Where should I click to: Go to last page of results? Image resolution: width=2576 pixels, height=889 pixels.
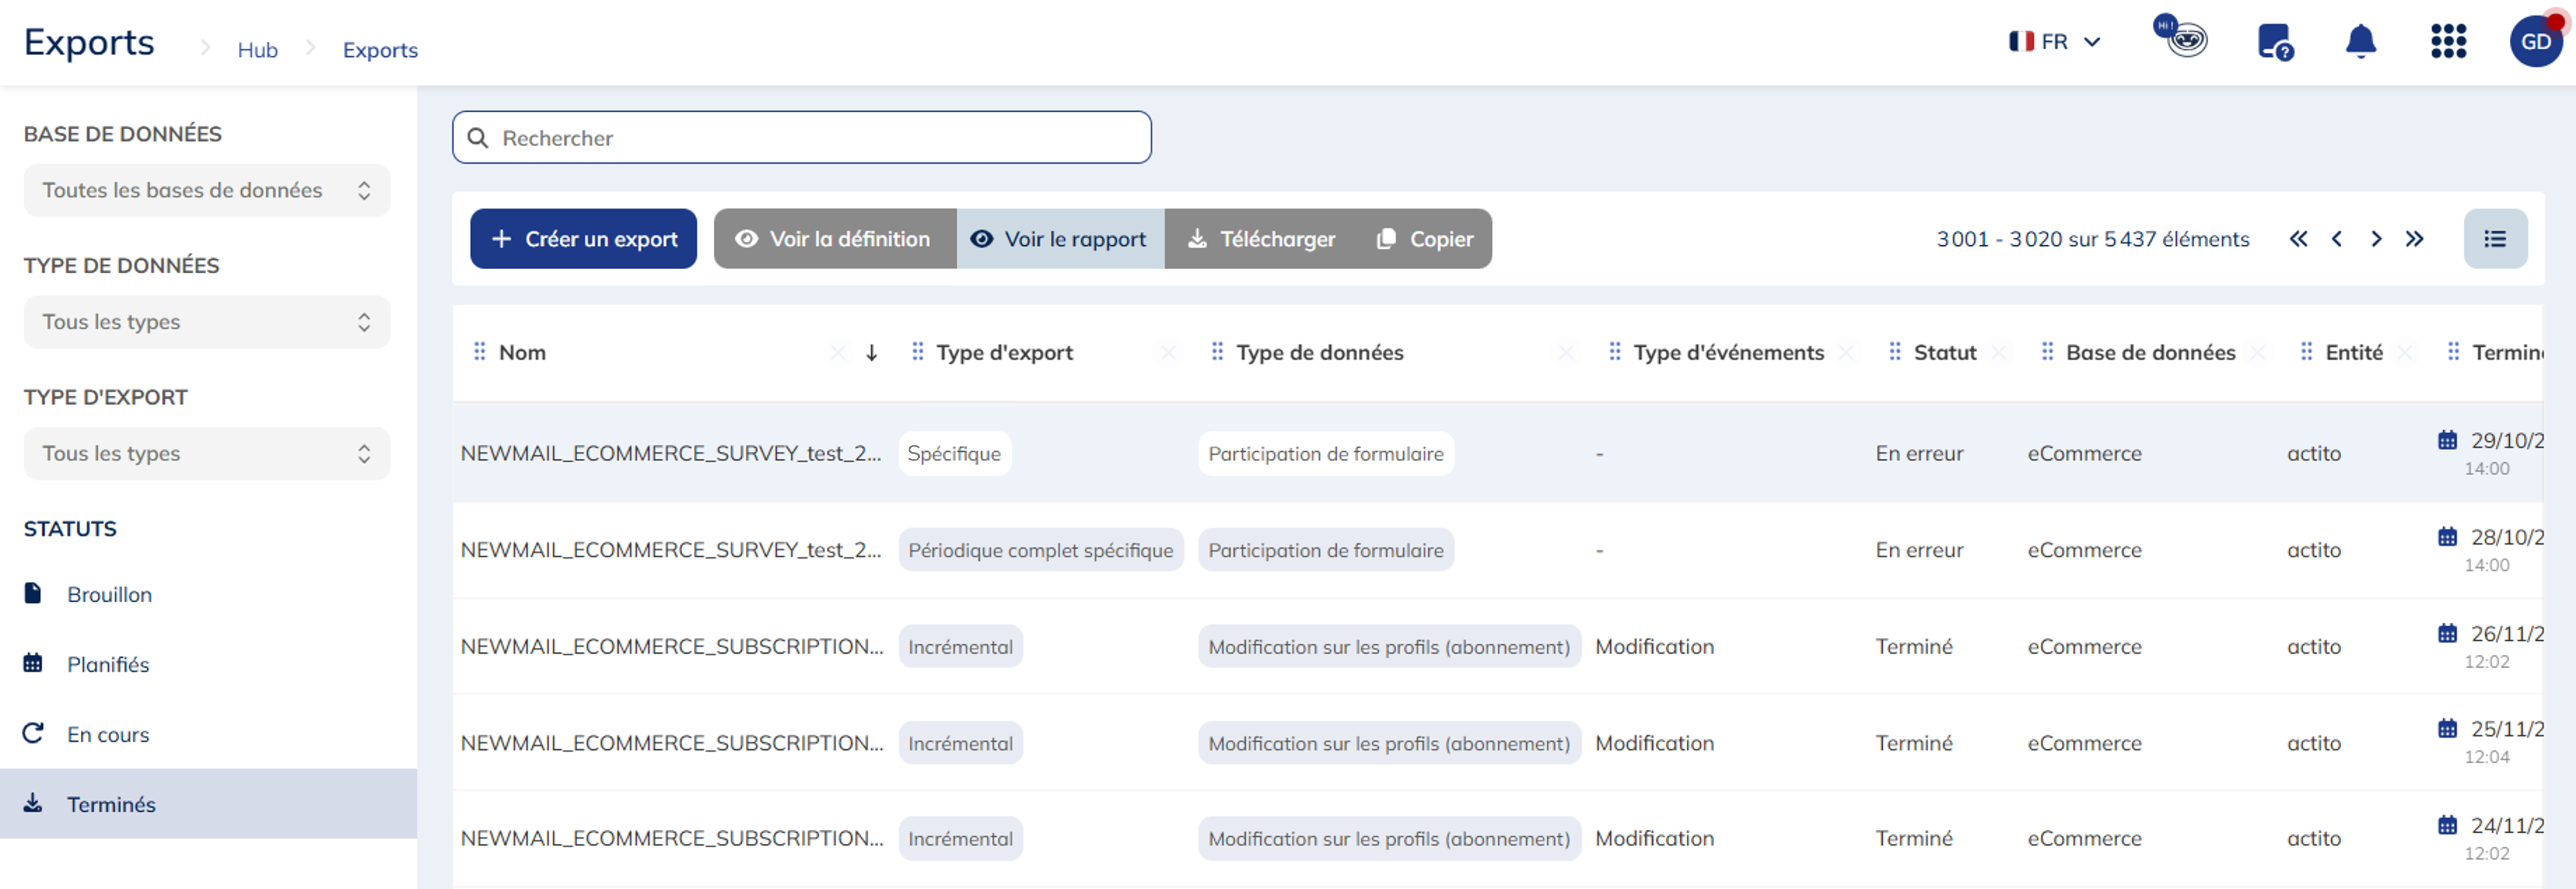tap(2415, 239)
